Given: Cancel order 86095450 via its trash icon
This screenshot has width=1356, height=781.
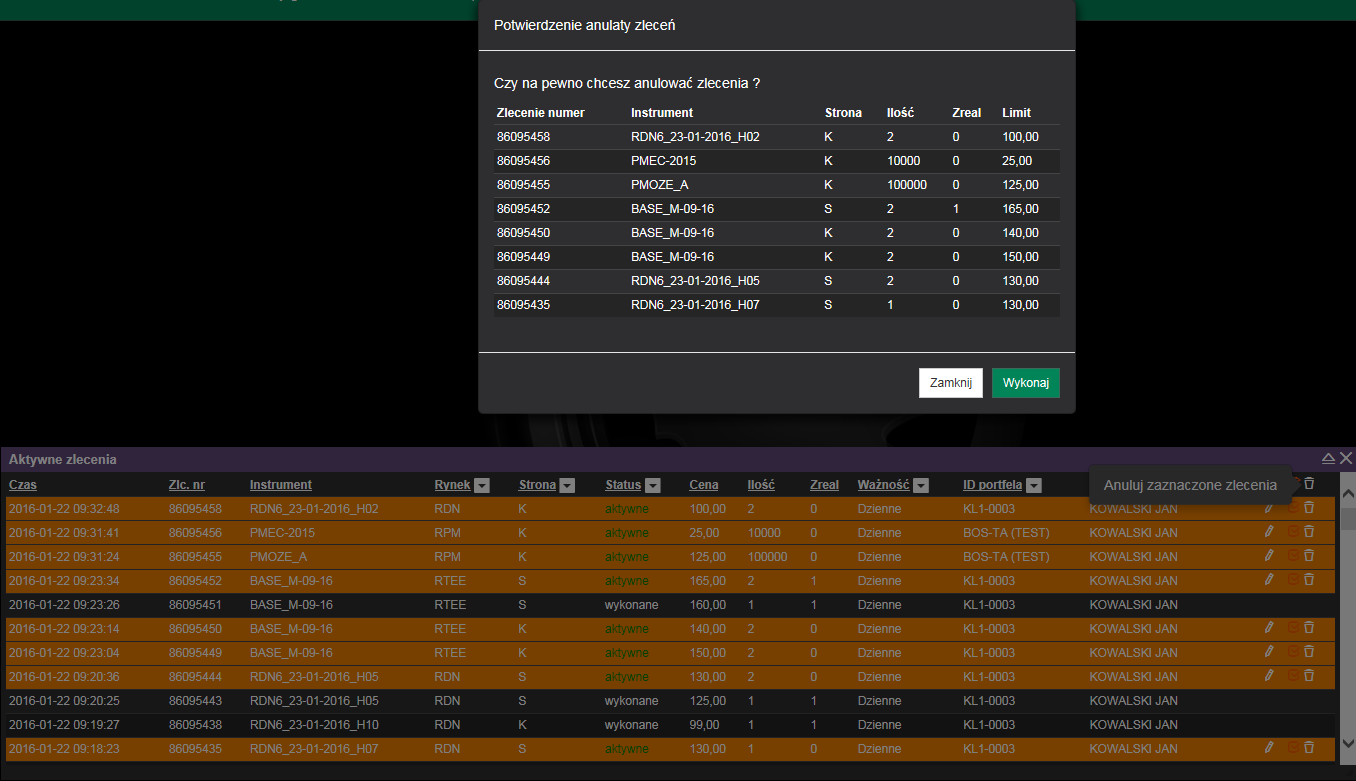Looking at the screenshot, I should coord(1309,627).
